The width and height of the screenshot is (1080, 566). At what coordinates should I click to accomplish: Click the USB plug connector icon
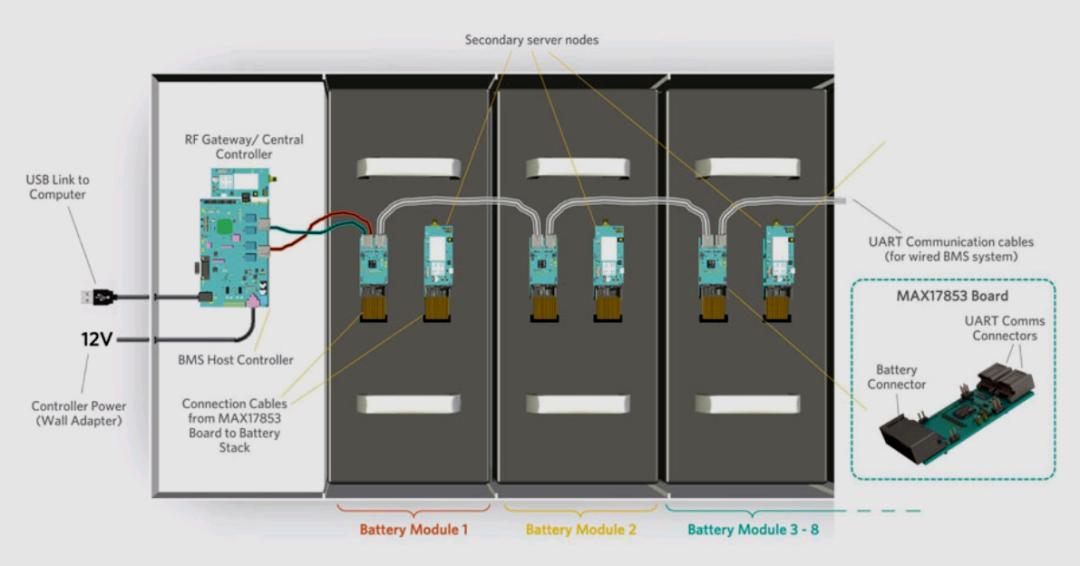pos(97,297)
